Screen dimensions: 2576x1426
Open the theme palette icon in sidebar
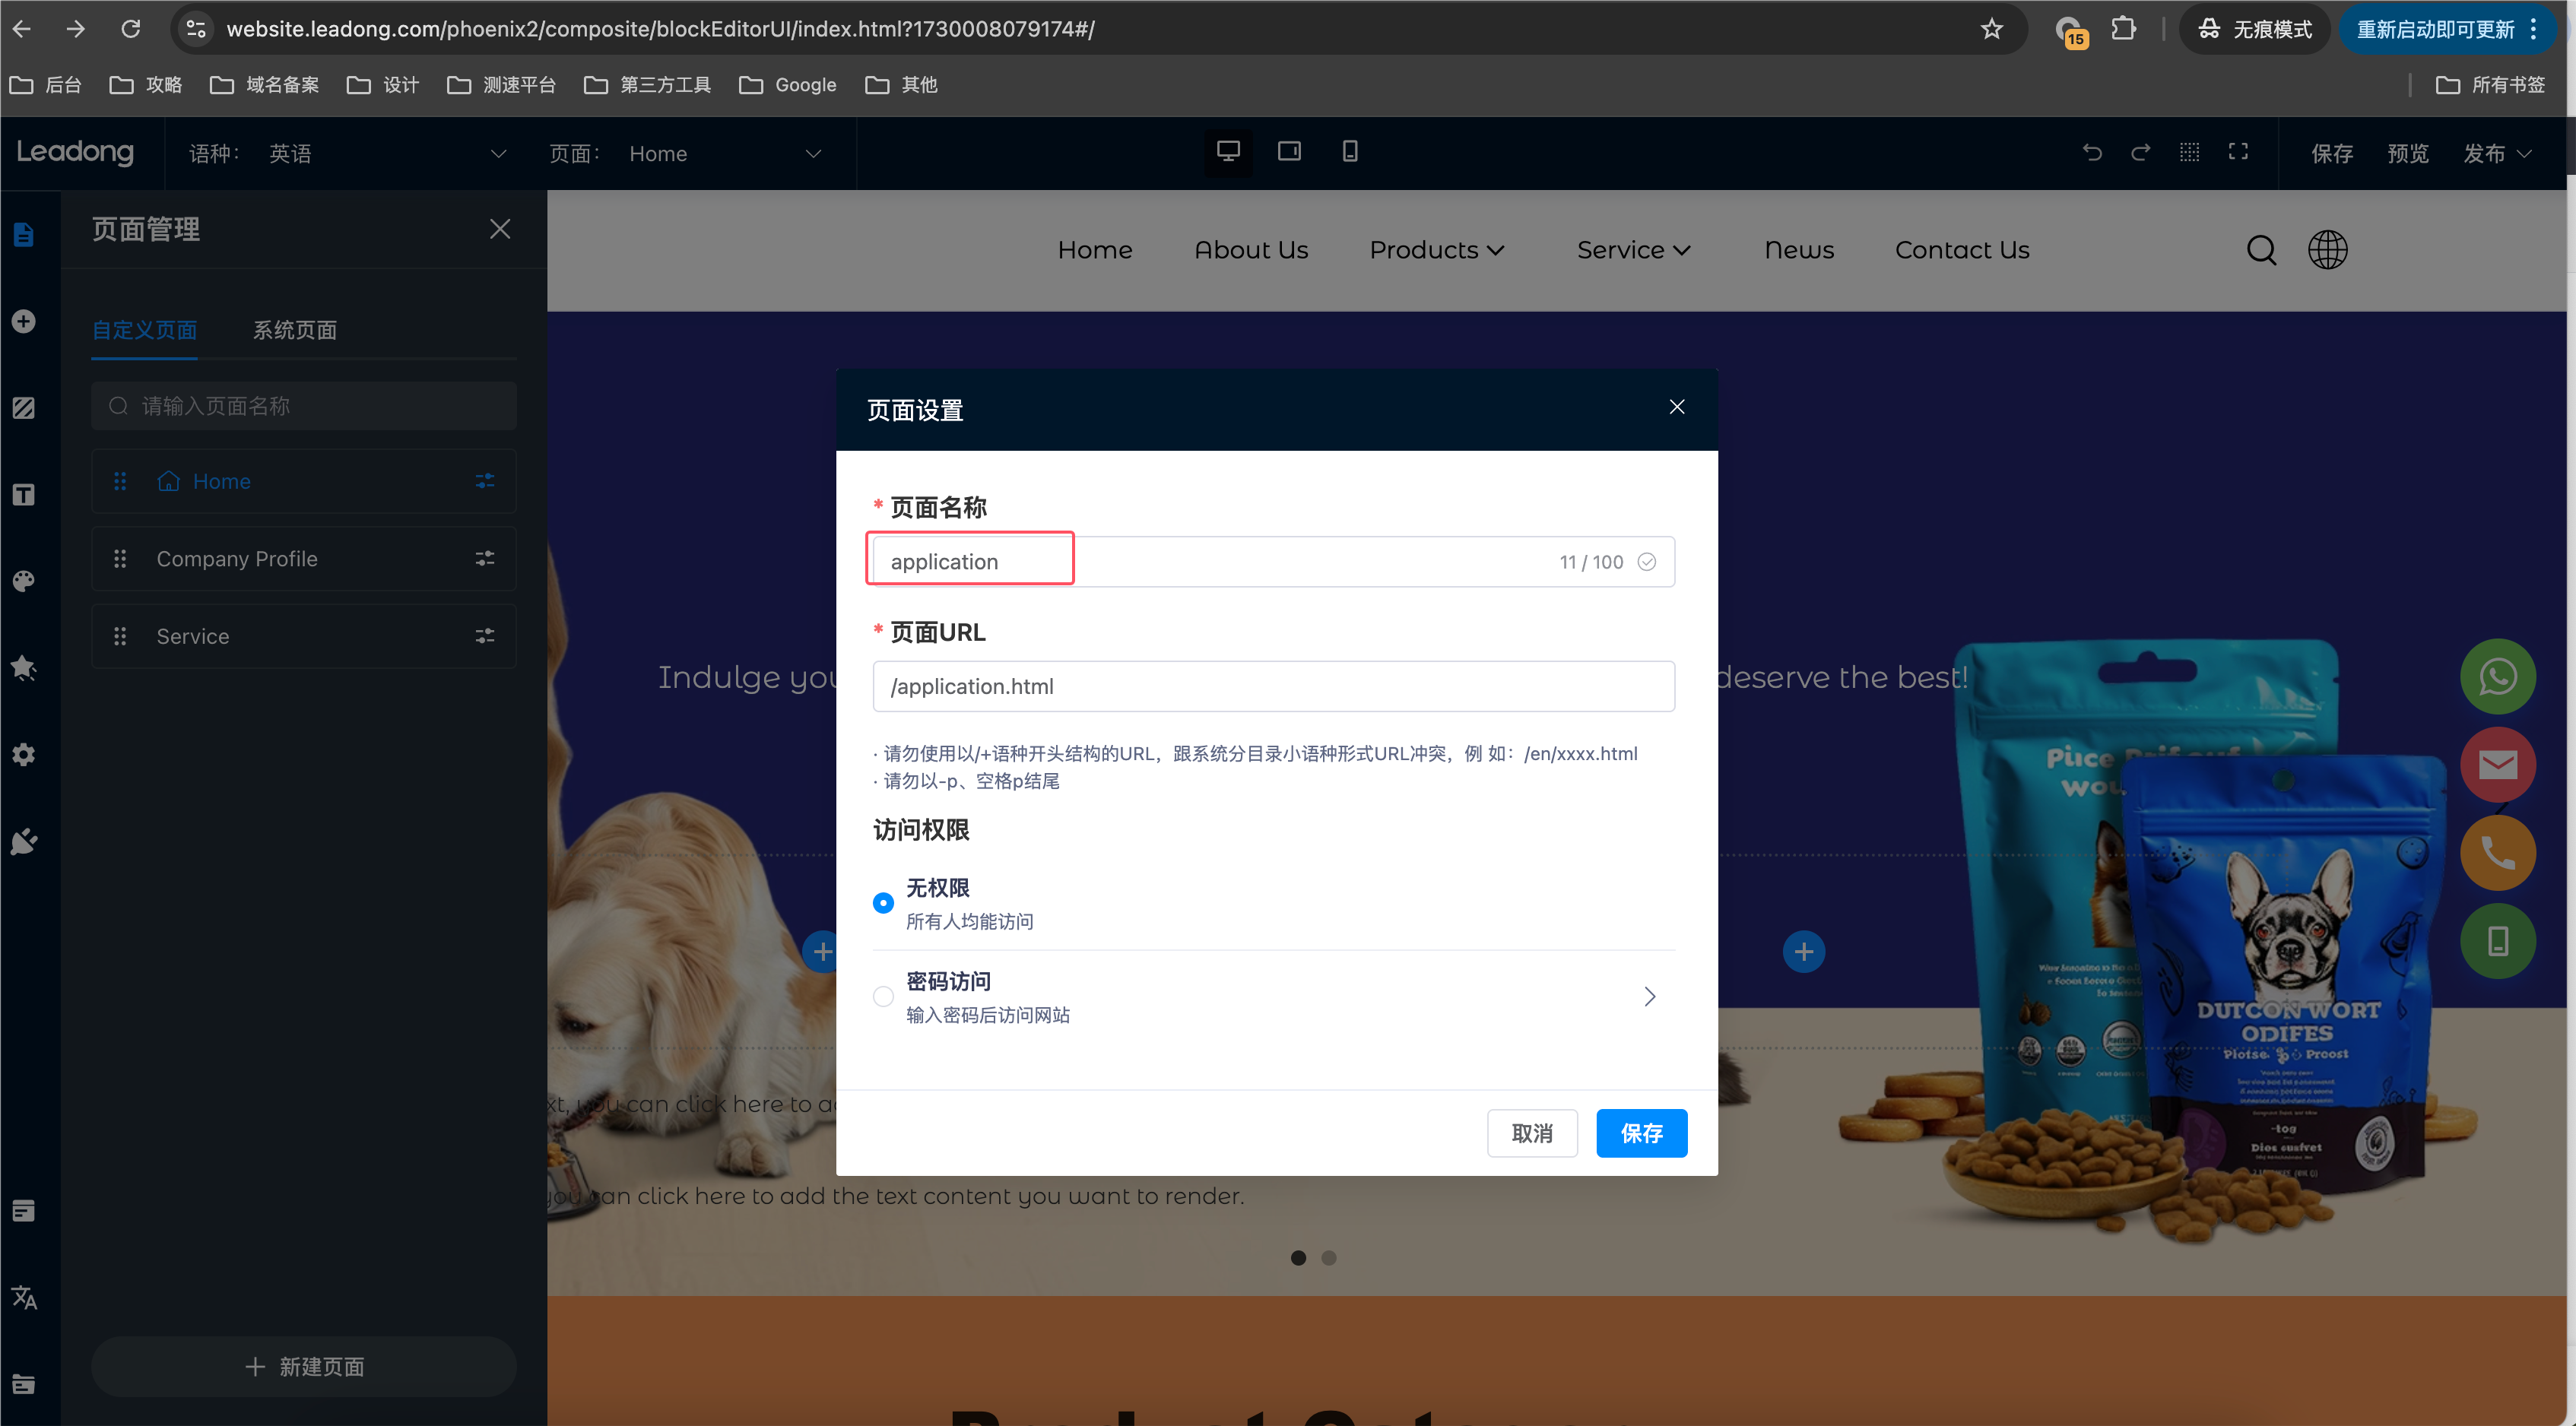pyautogui.click(x=24, y=581)
